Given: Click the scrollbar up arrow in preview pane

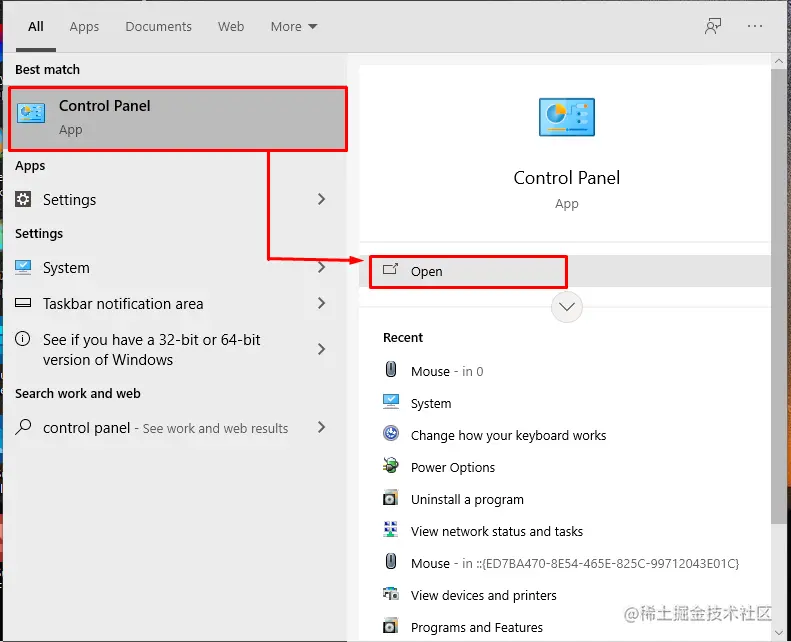Looking at the screenshot, I should click(778, 61).
